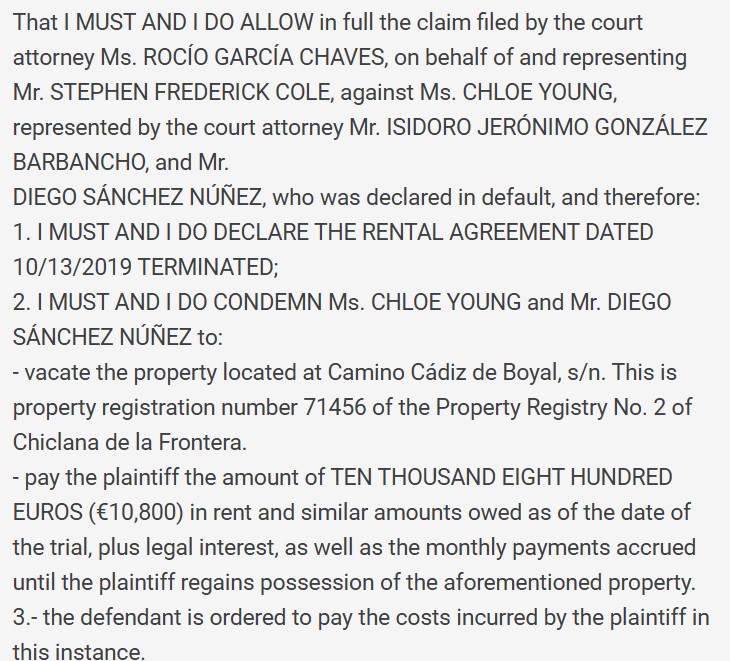Click the word TERMINATED

pyautogui.click(x=206, y=267)
